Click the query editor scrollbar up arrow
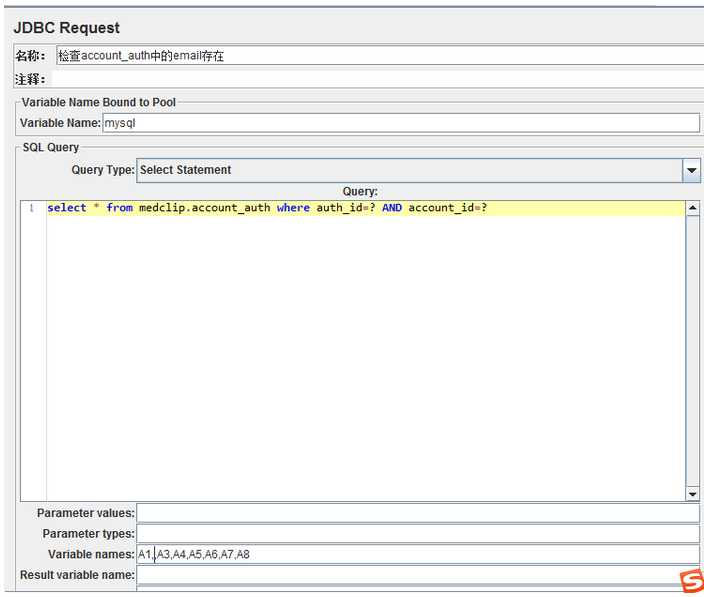Image resolution: width=704 pixels, height=597 pixels. pyautogui.click(x=692, y=207)
